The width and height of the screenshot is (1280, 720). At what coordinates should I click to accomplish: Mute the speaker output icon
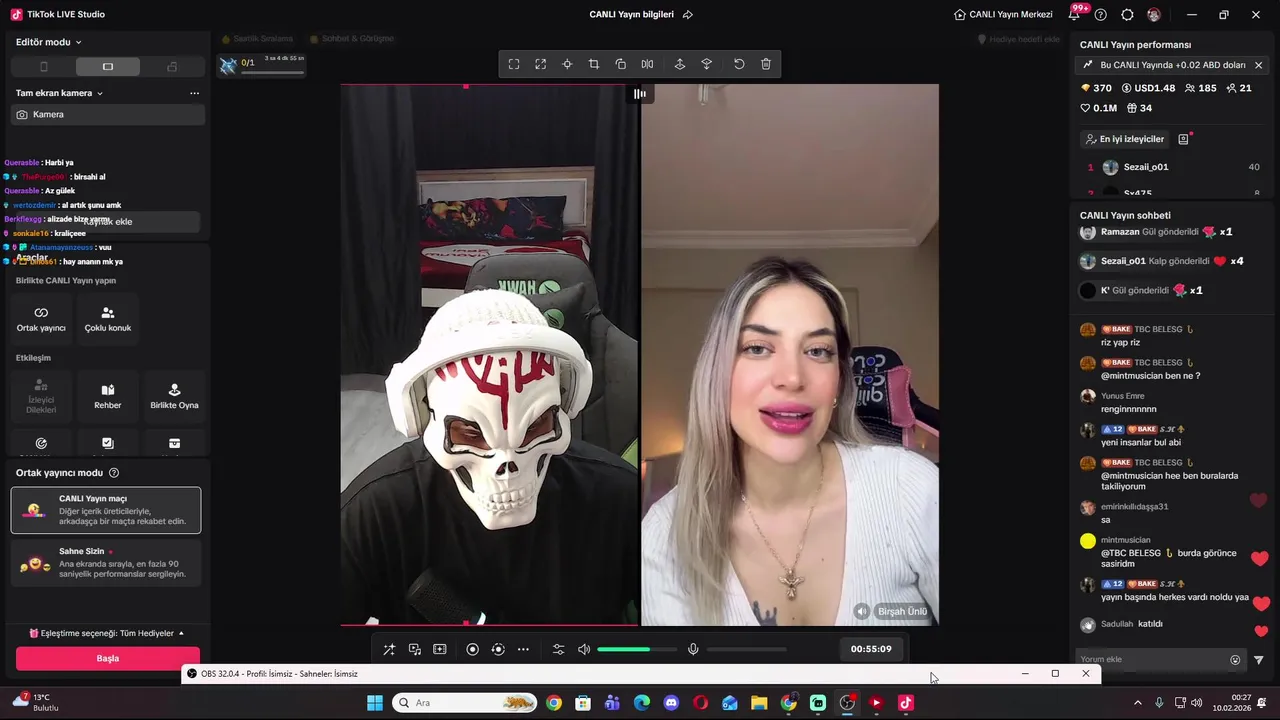point(584,649)
